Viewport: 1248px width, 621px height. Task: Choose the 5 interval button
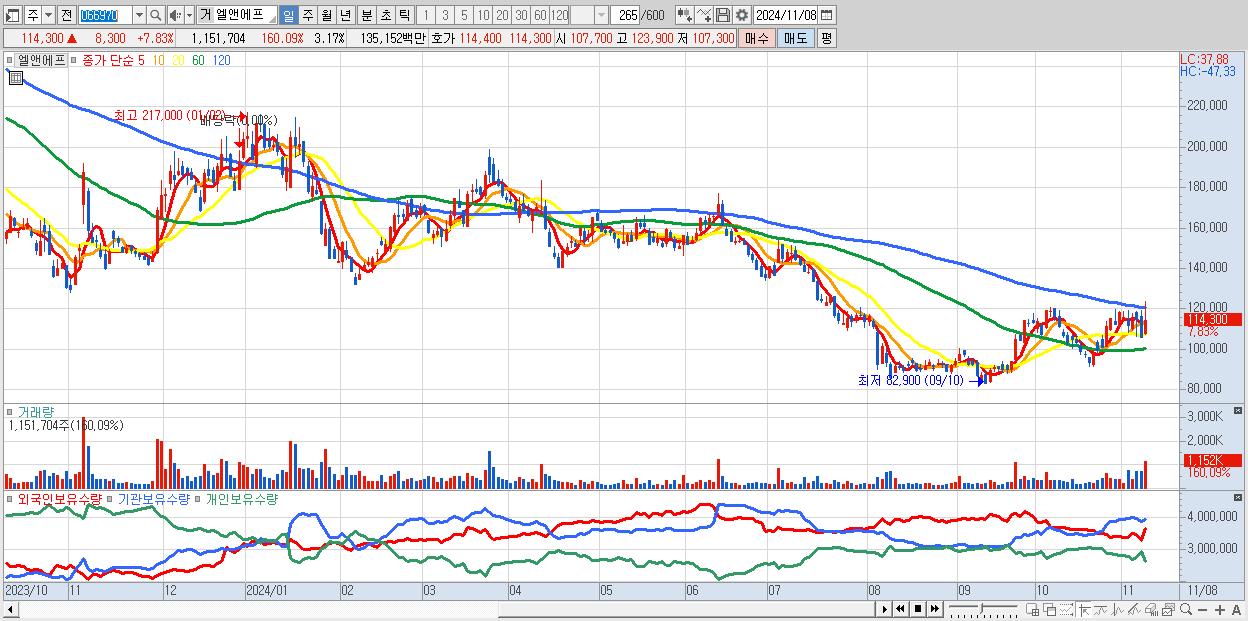(464, 15)
